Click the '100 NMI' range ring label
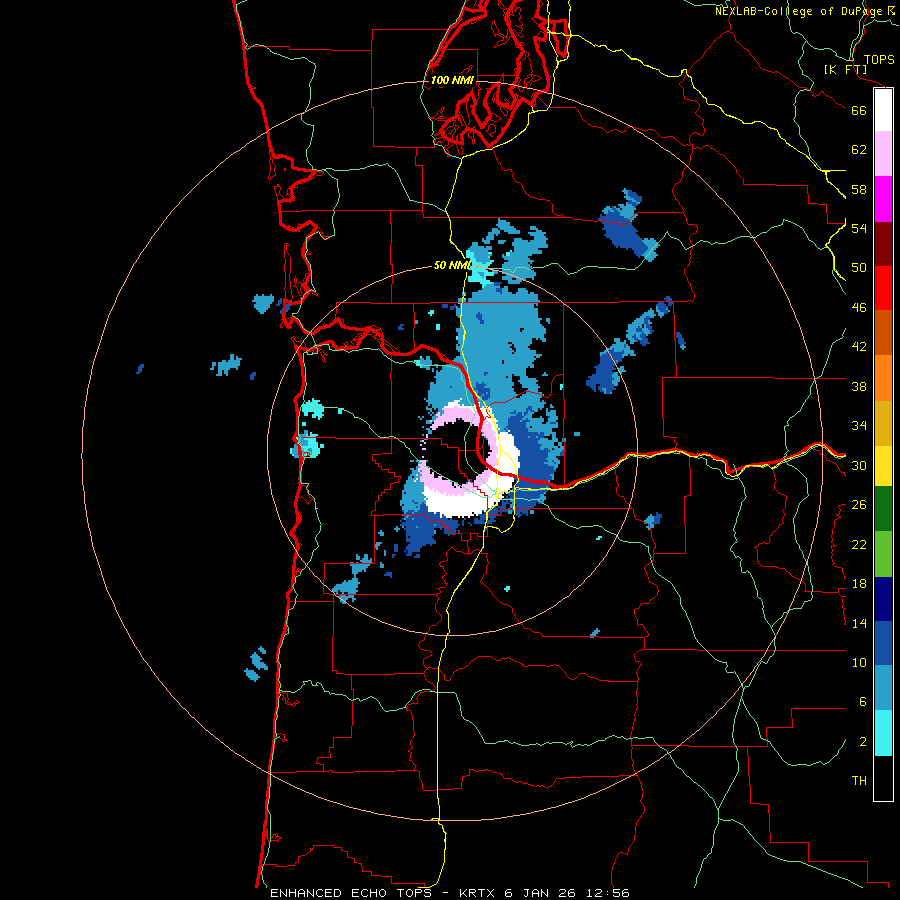The height and width of the screenshot is (900, 900). pos(452,80)
